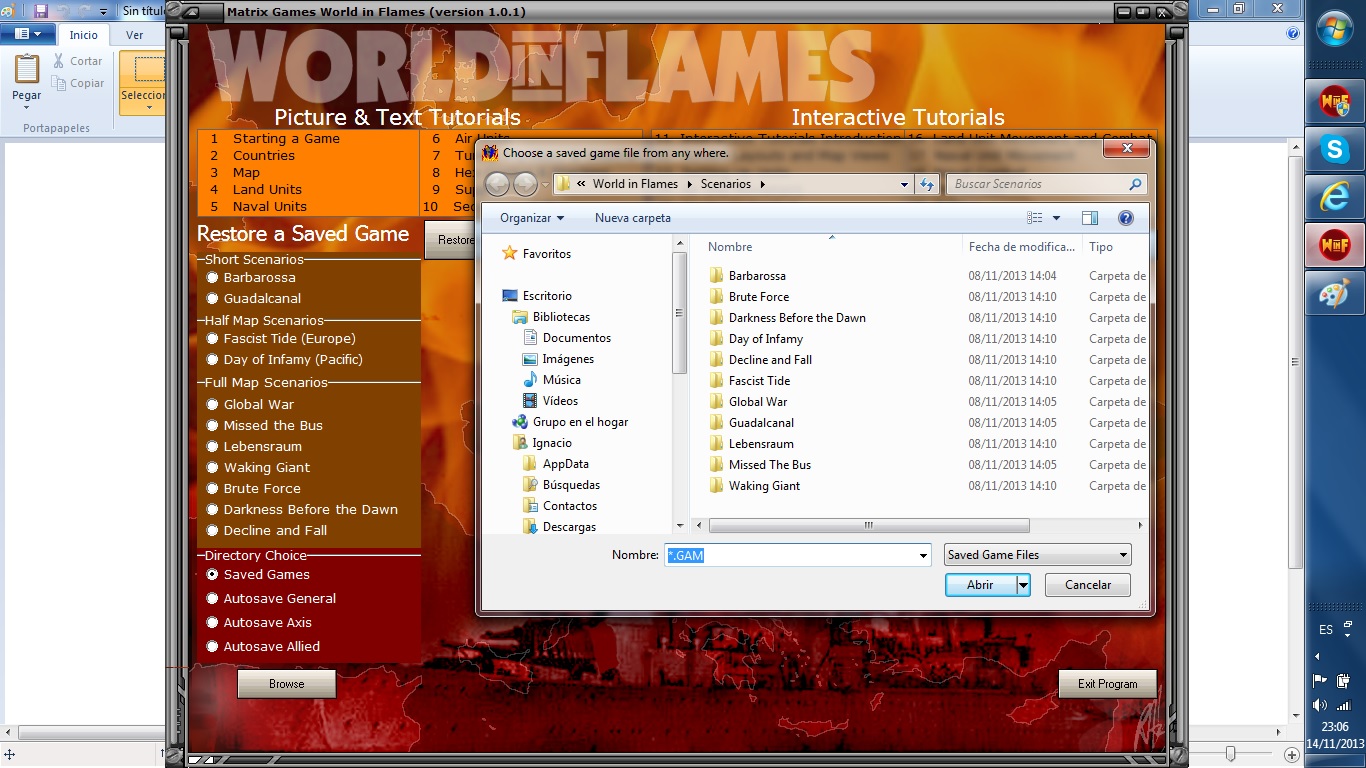The image size is (1366, 768).
Task: Select the Guadalcanal scenario radio button
Action: pyautogui.click(x=212, y=299)
